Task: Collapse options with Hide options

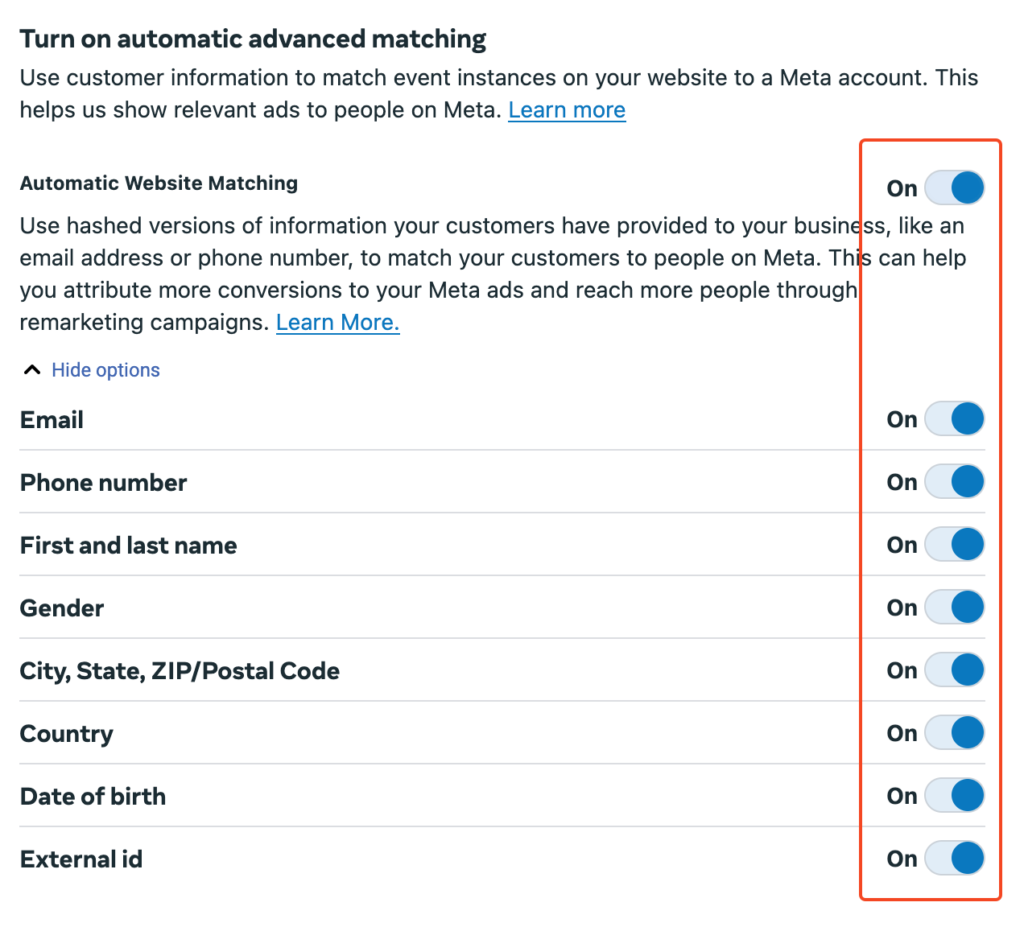Action: (x=105, y=370)
